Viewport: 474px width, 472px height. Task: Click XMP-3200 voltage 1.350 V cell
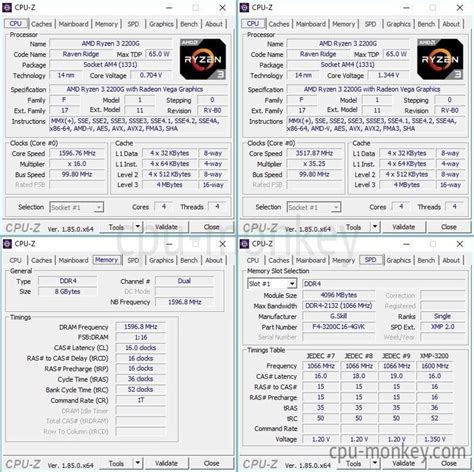click(435, 439)
